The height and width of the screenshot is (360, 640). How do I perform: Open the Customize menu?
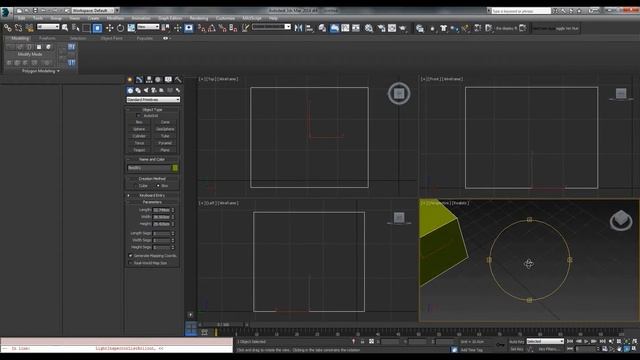[x=225, y=18]
